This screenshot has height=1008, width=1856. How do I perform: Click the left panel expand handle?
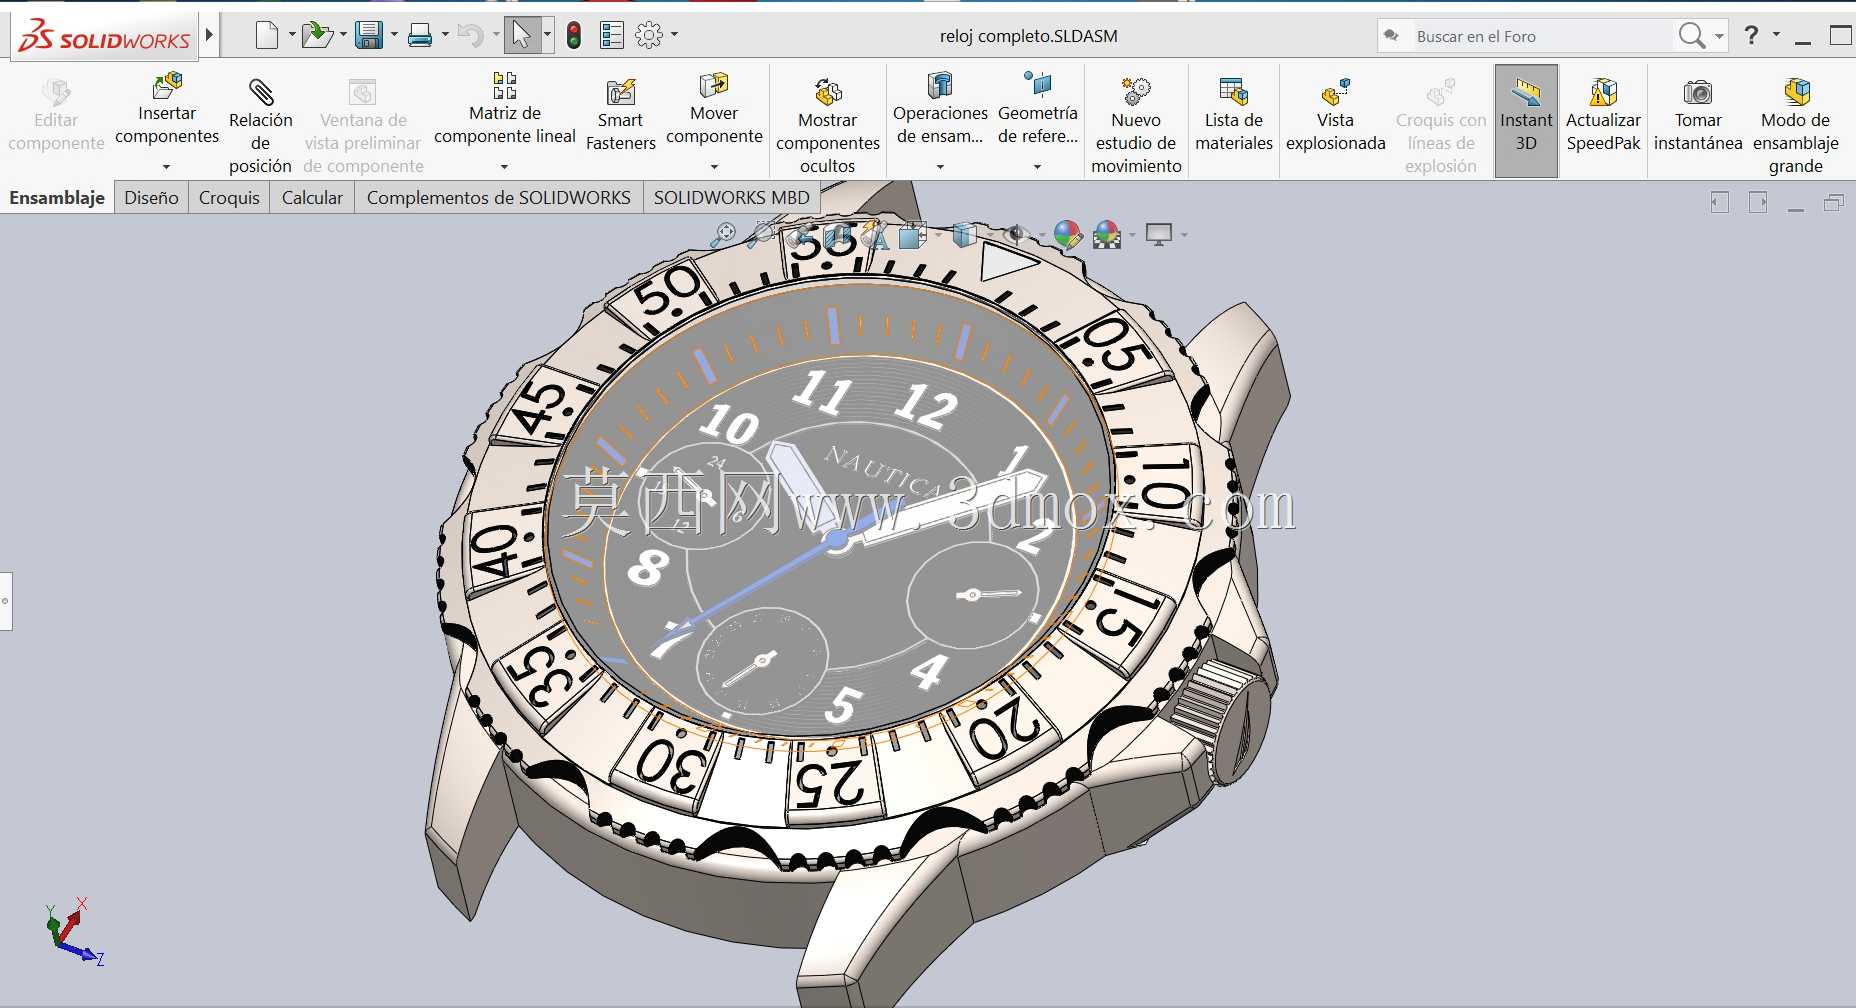6,601
